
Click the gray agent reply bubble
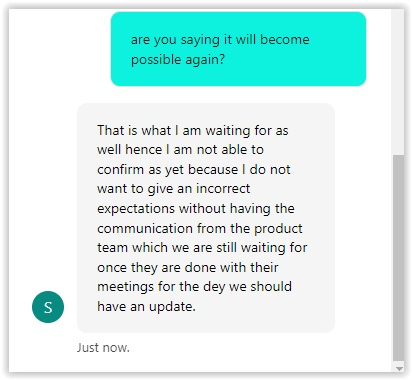[x=206, y=218]
